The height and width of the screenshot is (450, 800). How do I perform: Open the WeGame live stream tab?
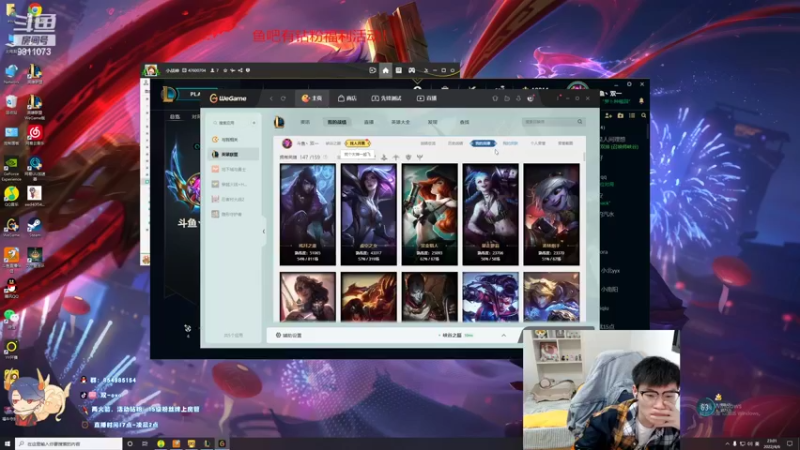pyautogui.click(x=427, y=98)
